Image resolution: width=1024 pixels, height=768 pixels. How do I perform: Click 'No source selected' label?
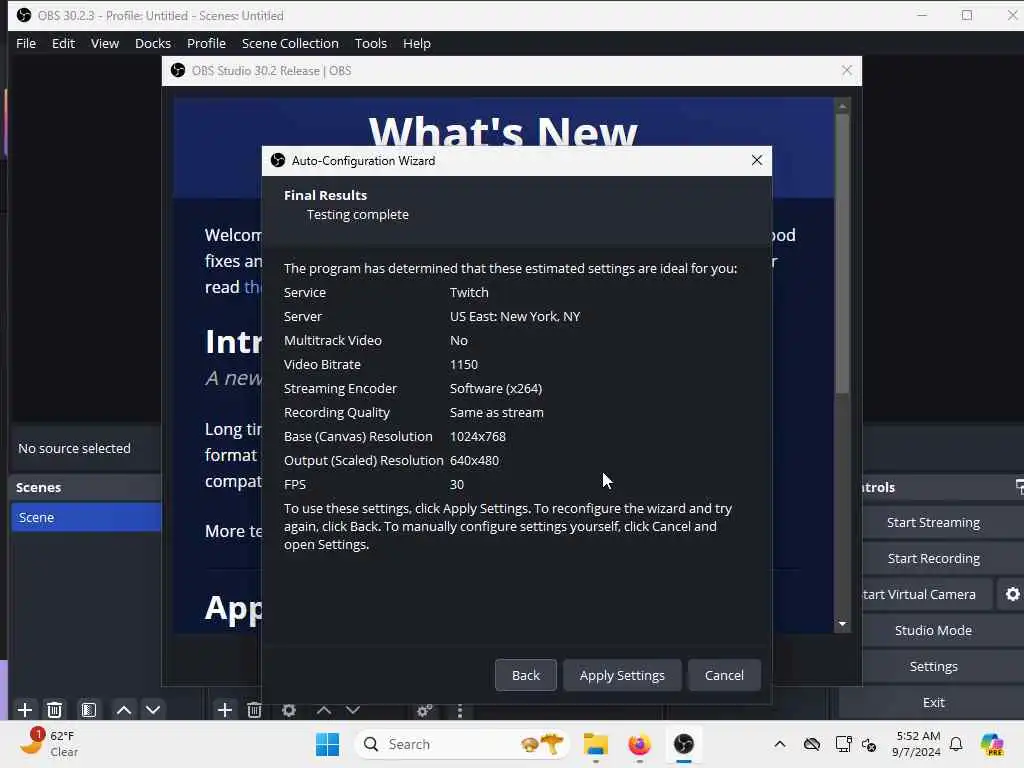tap(74, 448)
